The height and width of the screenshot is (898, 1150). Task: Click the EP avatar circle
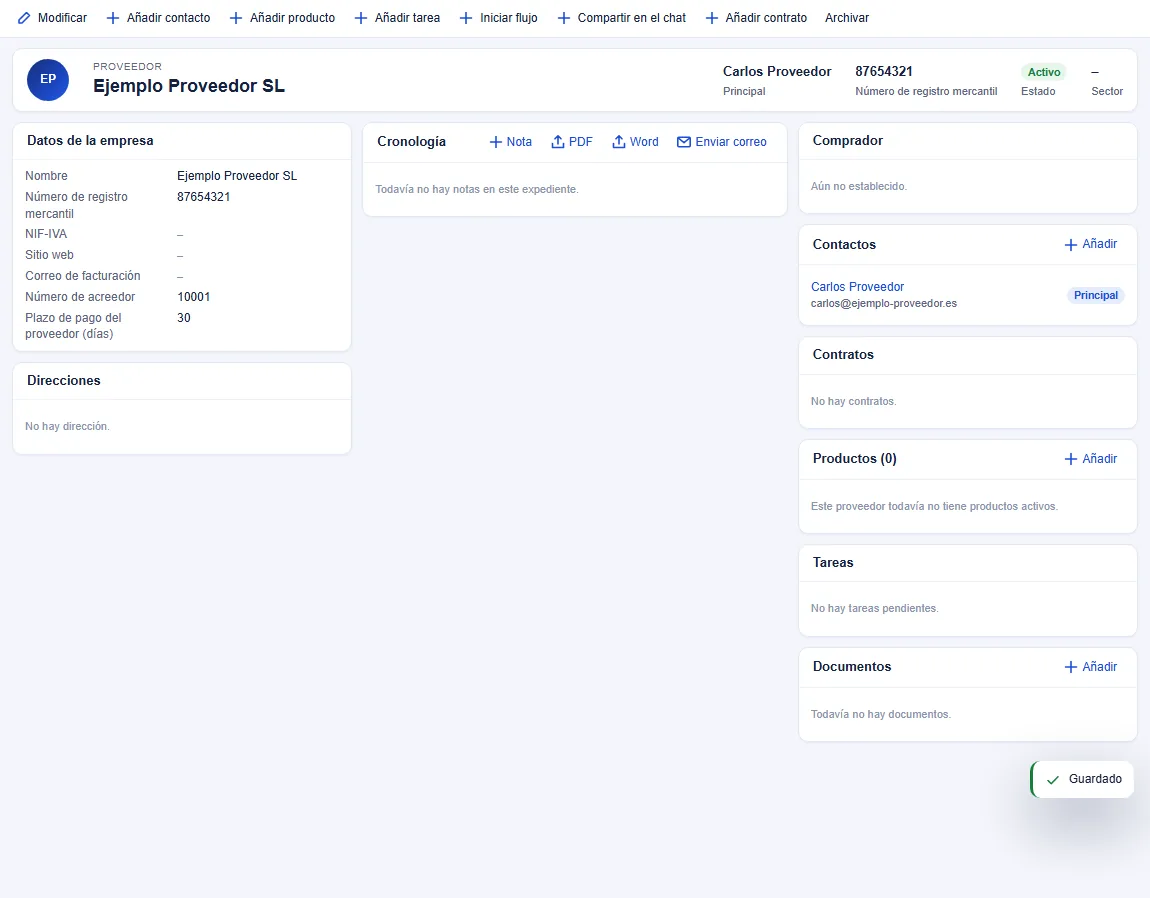[48, 80]
